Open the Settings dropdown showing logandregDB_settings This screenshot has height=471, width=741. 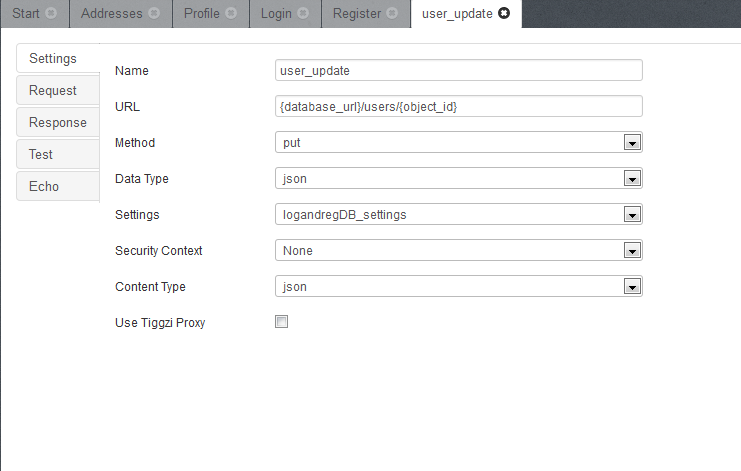[631, 215]
